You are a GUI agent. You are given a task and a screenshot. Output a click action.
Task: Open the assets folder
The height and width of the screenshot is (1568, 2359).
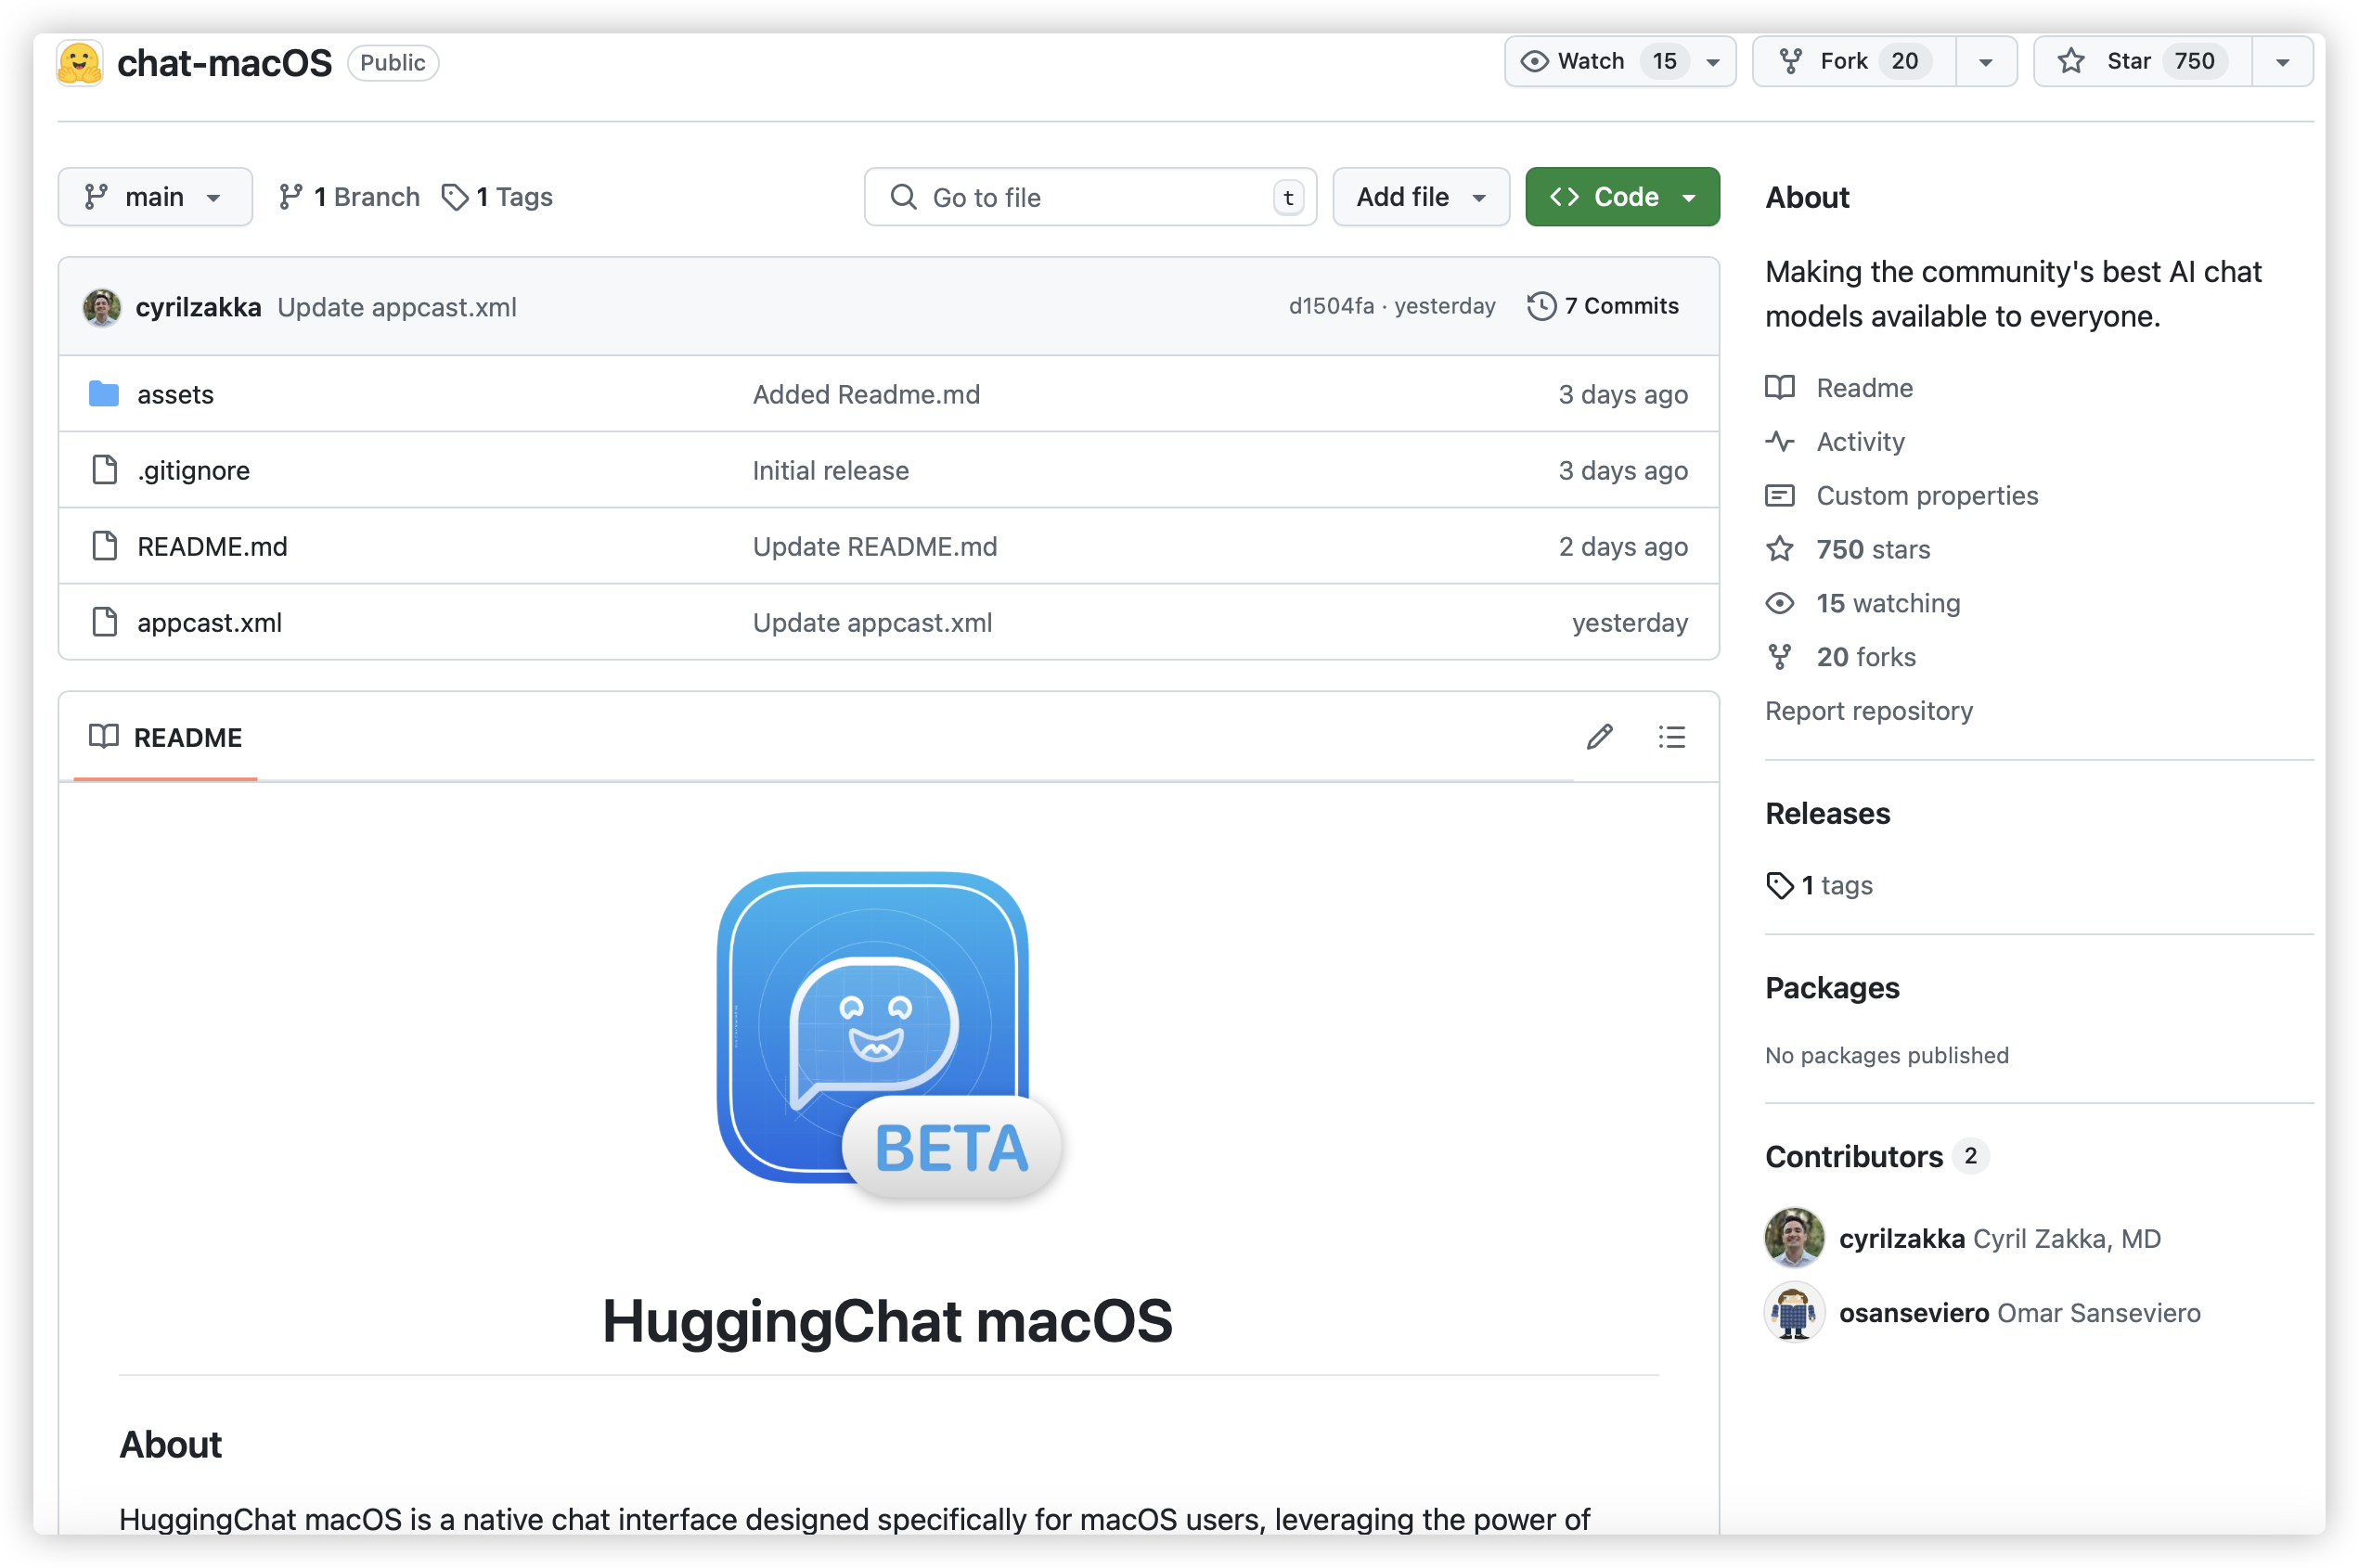coord(175,394)
